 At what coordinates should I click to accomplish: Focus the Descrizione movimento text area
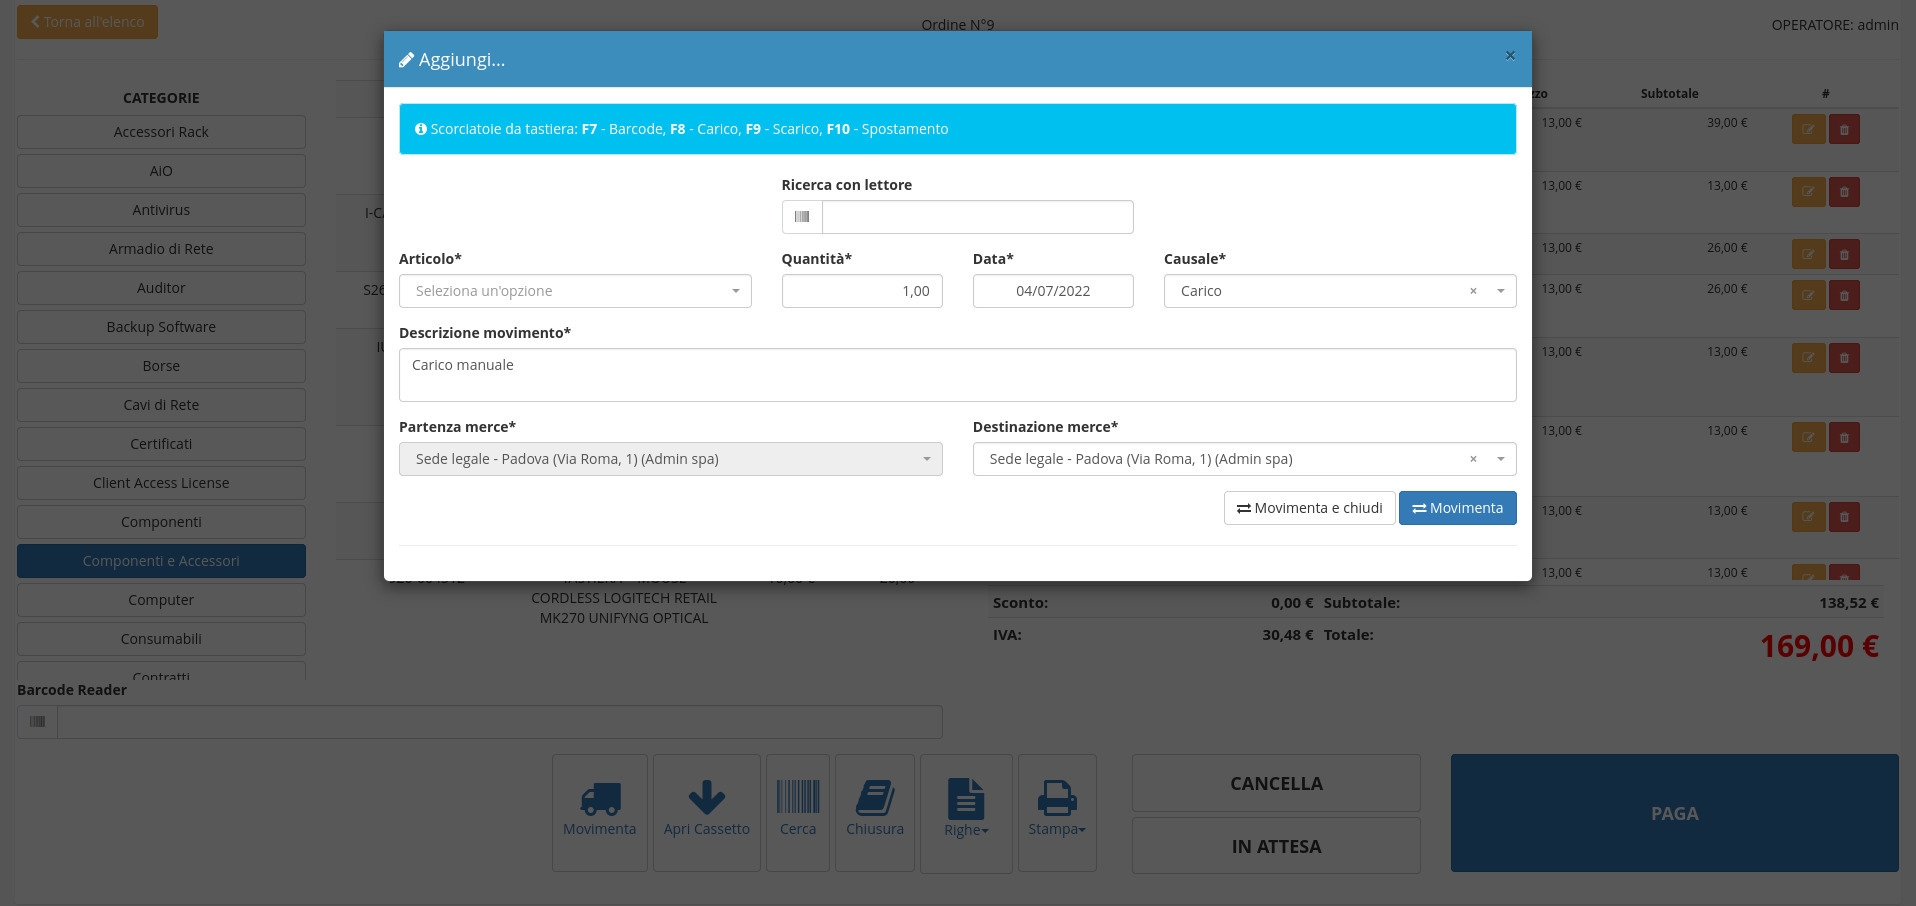pyautogui.click(x=957, y=375)
